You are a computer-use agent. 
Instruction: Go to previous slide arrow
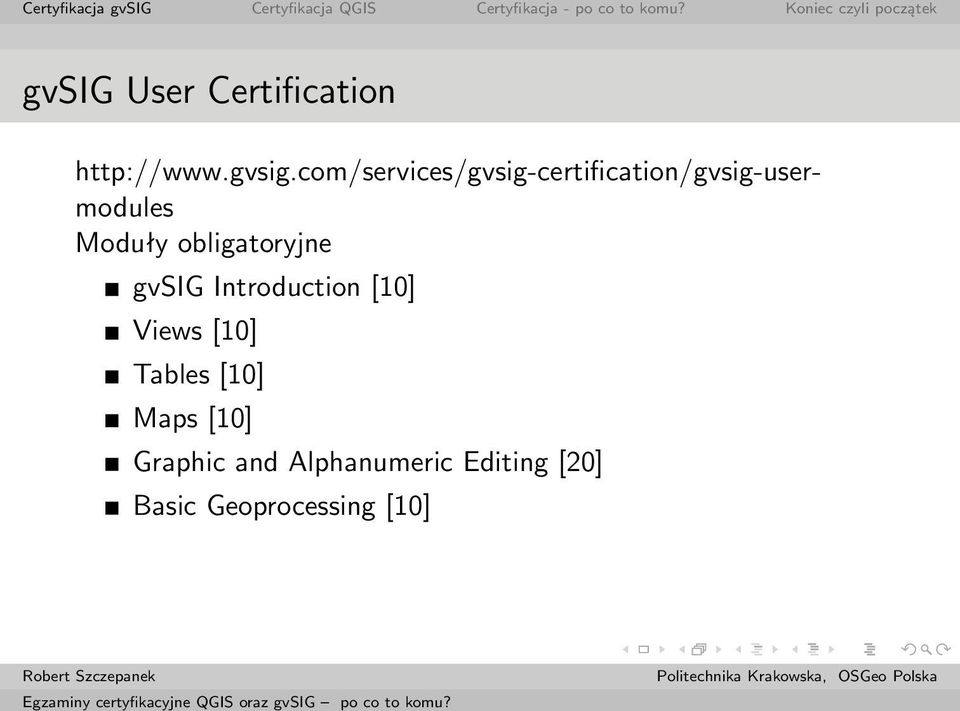pyautogui.click(x=626, y=649)
